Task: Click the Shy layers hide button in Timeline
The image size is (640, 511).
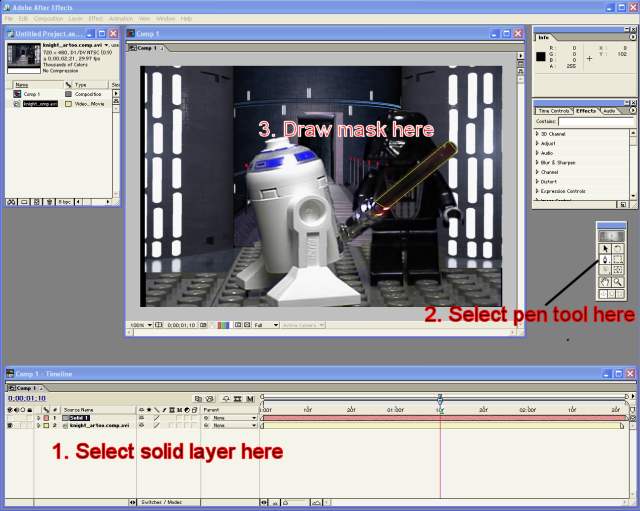Action: [x=226, y=399]
